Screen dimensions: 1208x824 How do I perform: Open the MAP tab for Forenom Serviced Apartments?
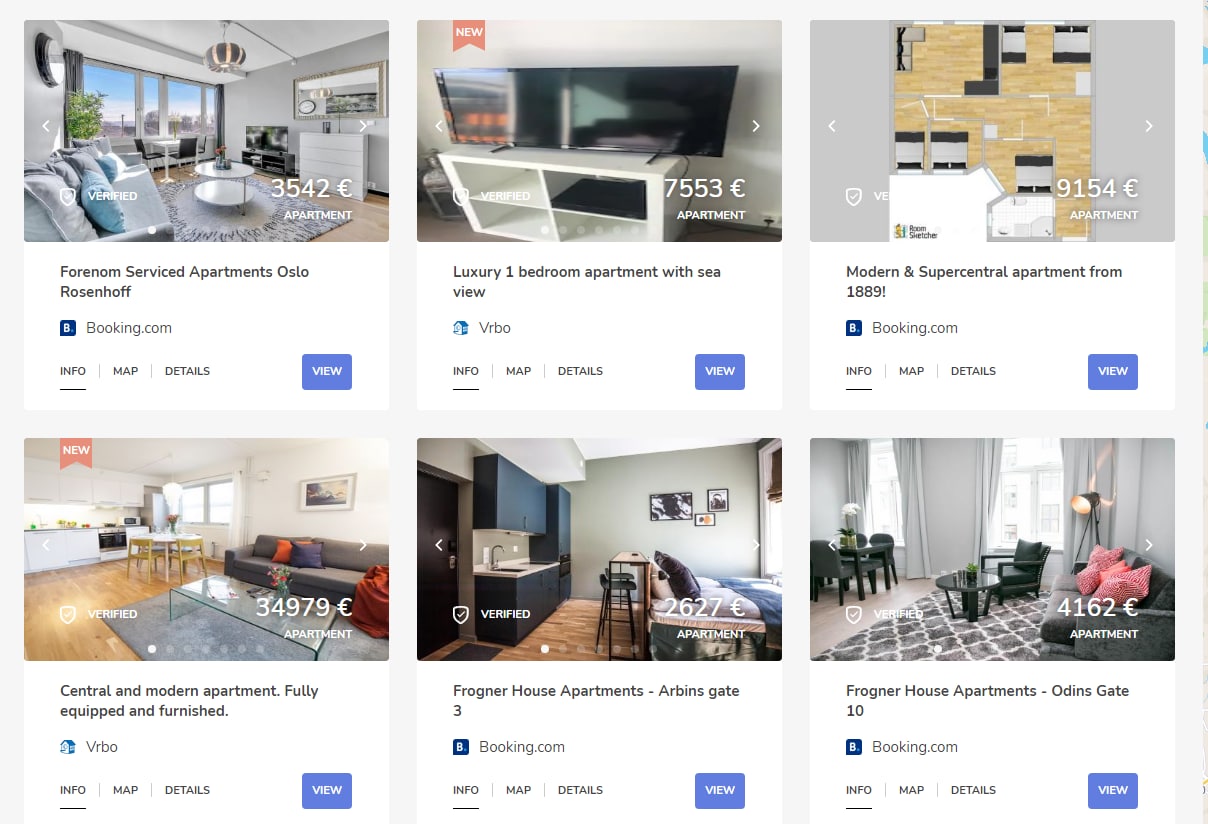tap(125, 371)
